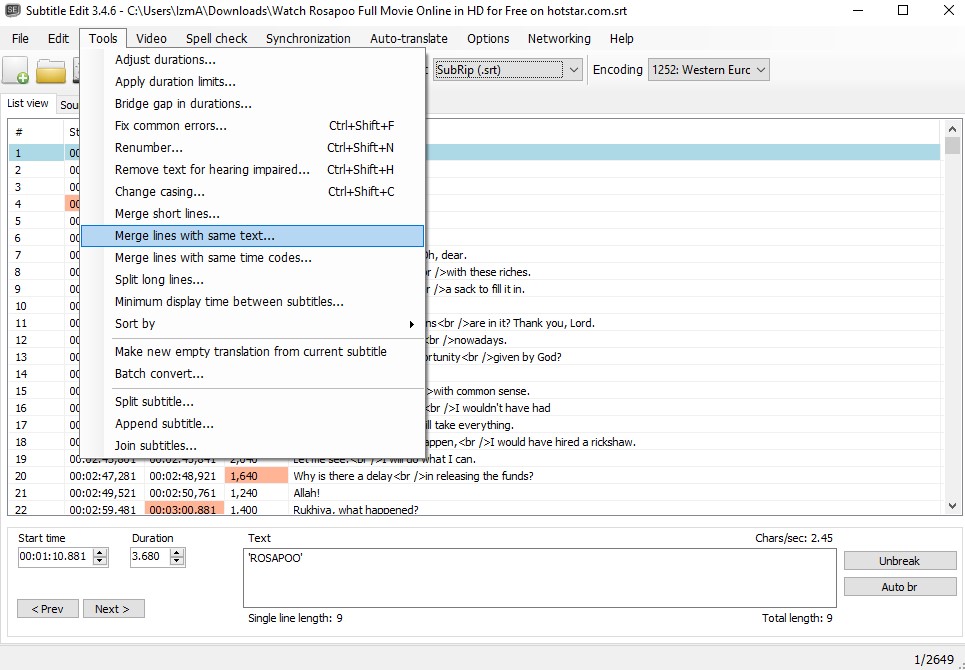Choose Split long lines entry

(159, 280)
